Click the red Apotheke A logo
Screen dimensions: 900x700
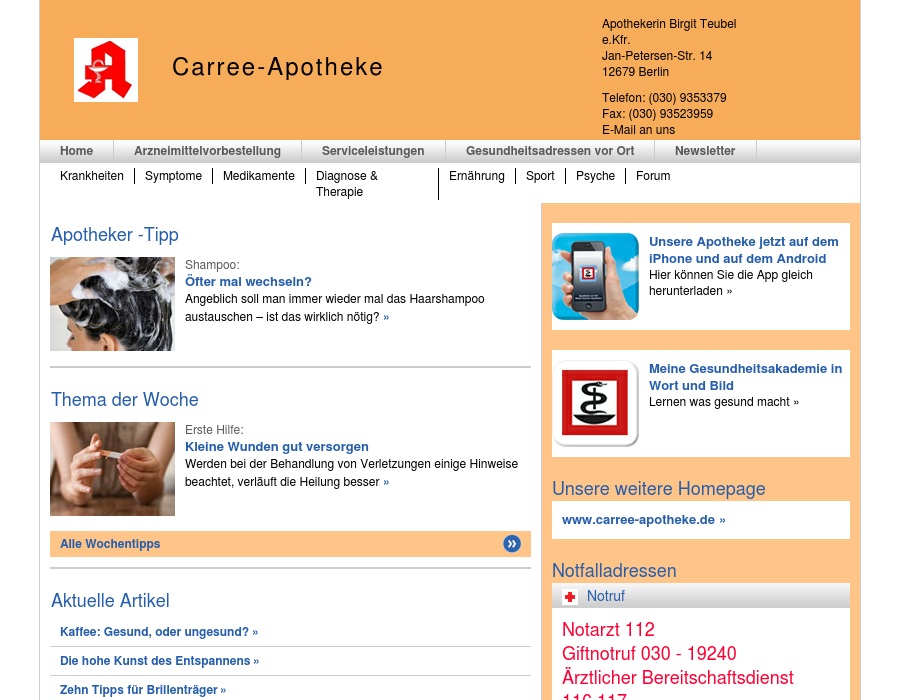106,70
